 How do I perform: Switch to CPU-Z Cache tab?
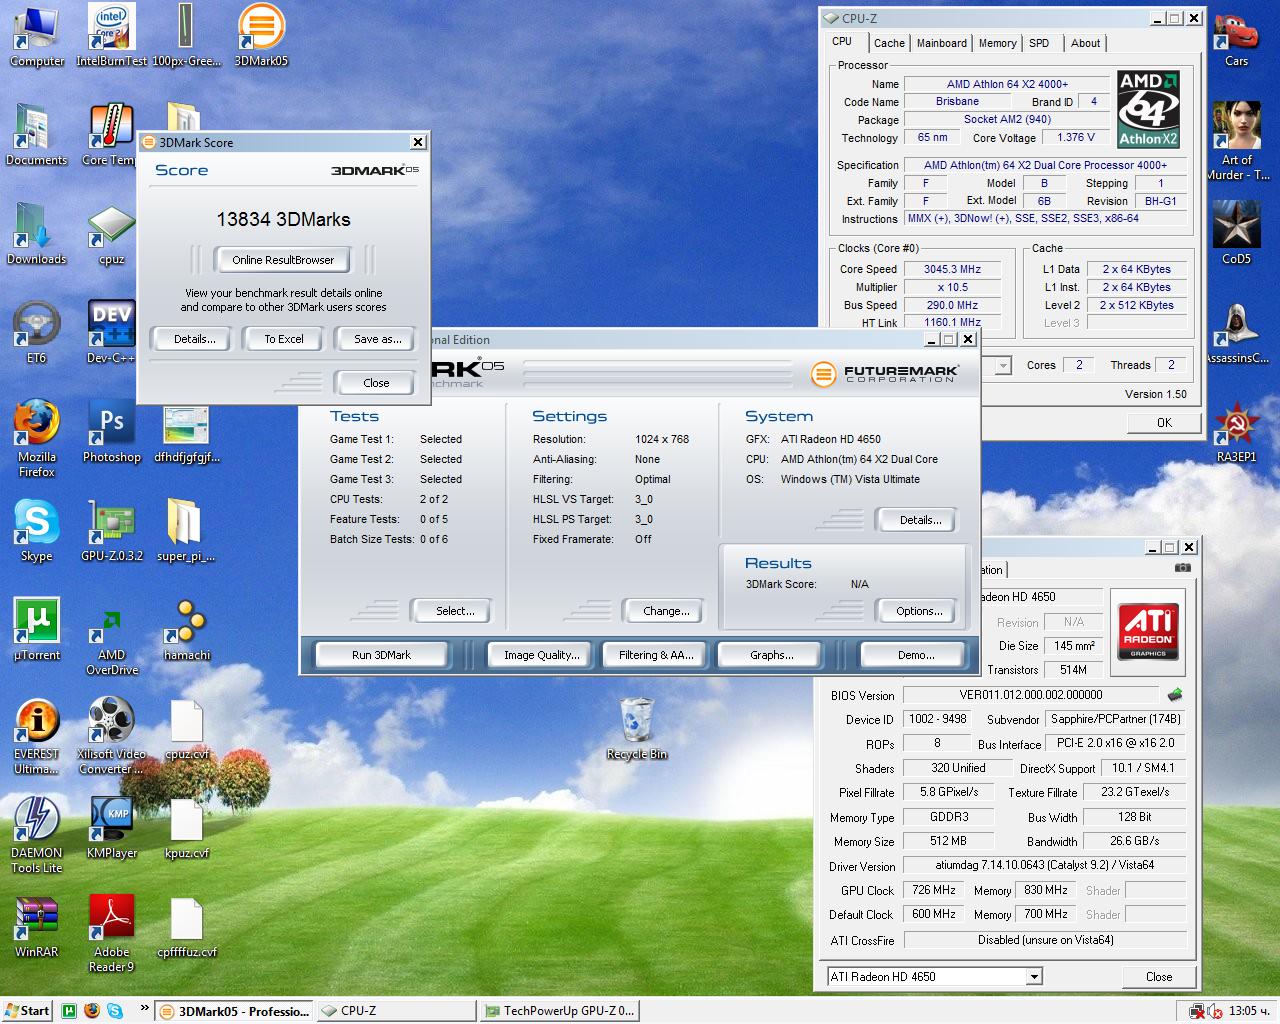(888, 43)
